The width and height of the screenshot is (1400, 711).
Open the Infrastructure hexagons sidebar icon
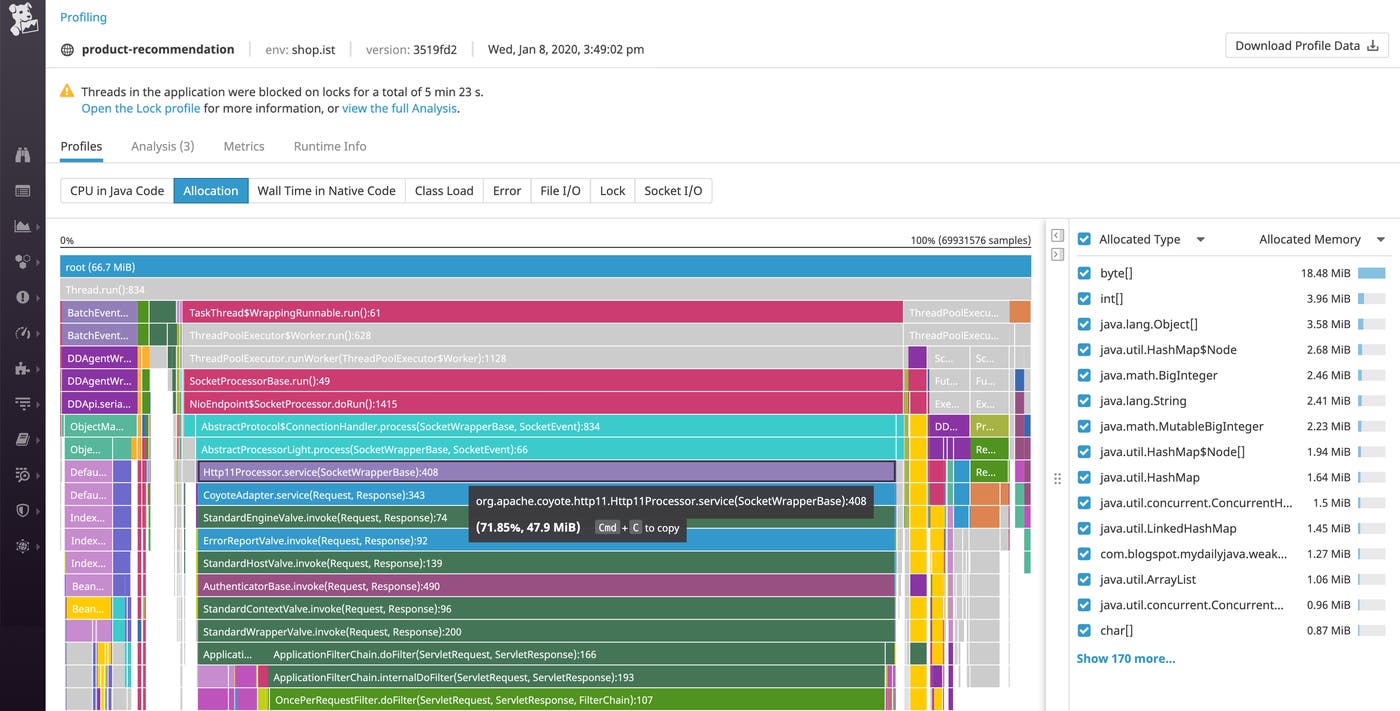coord(22,261)
